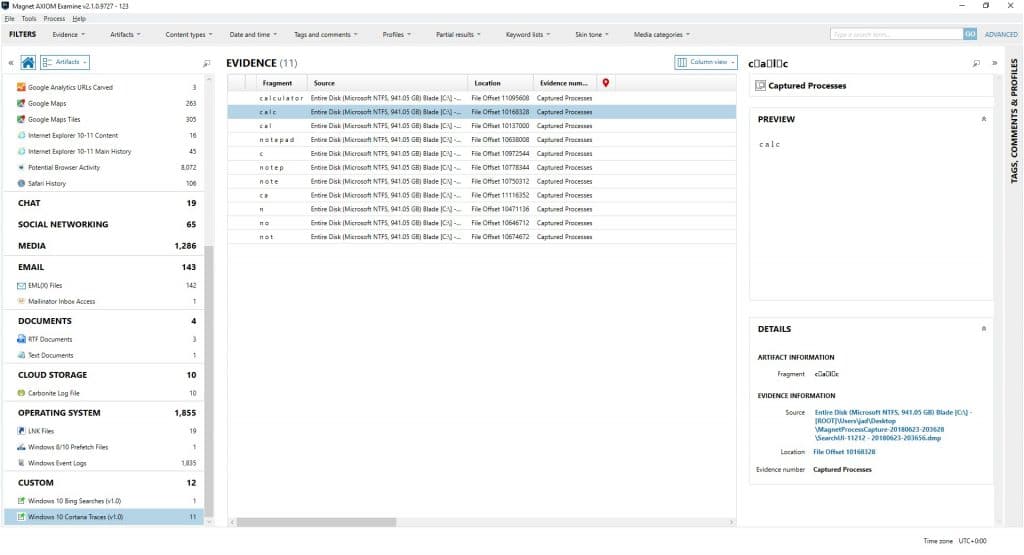Sort by Evidence number column header
The image size is (1024, 555).
[x=564, y=83]
